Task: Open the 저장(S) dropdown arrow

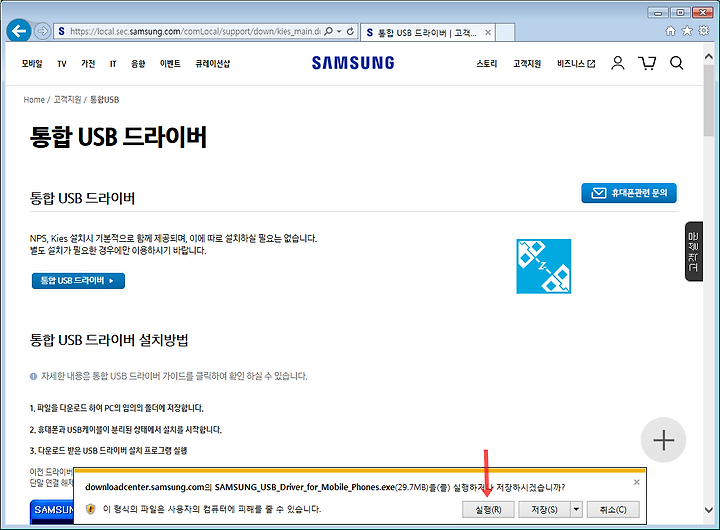Action: tap(576, 509)
